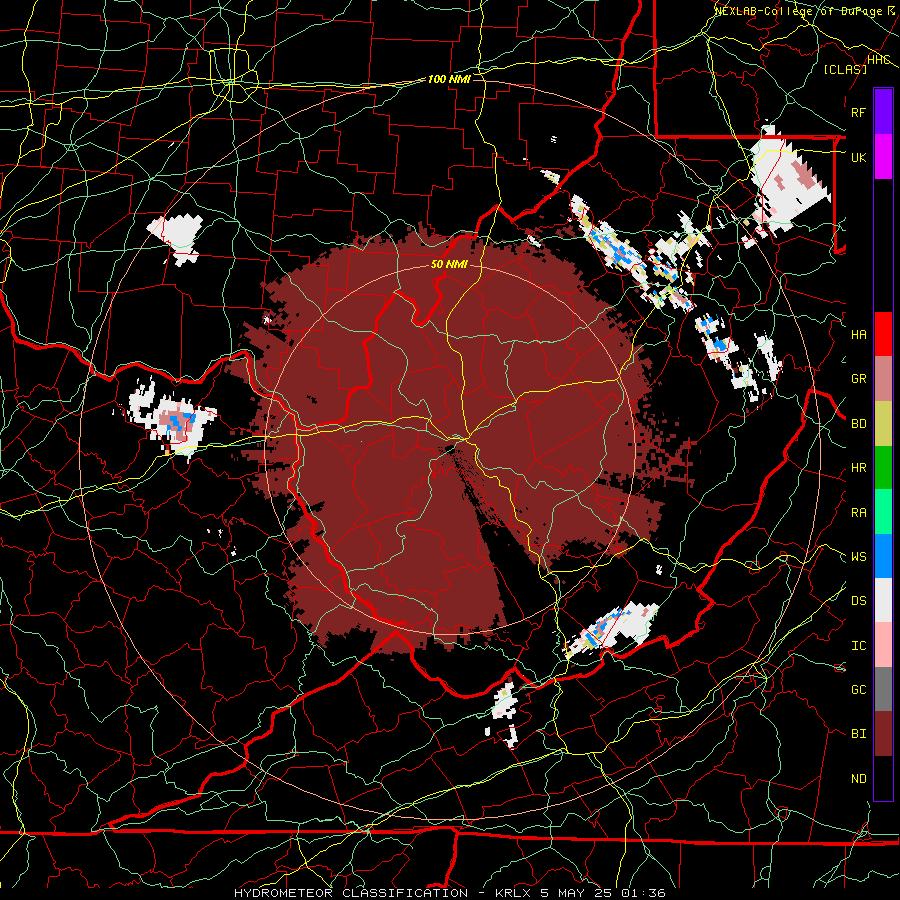Click the BI dark red legend swatch
Screen dimensions: 900x900
(x=883, y=734)
